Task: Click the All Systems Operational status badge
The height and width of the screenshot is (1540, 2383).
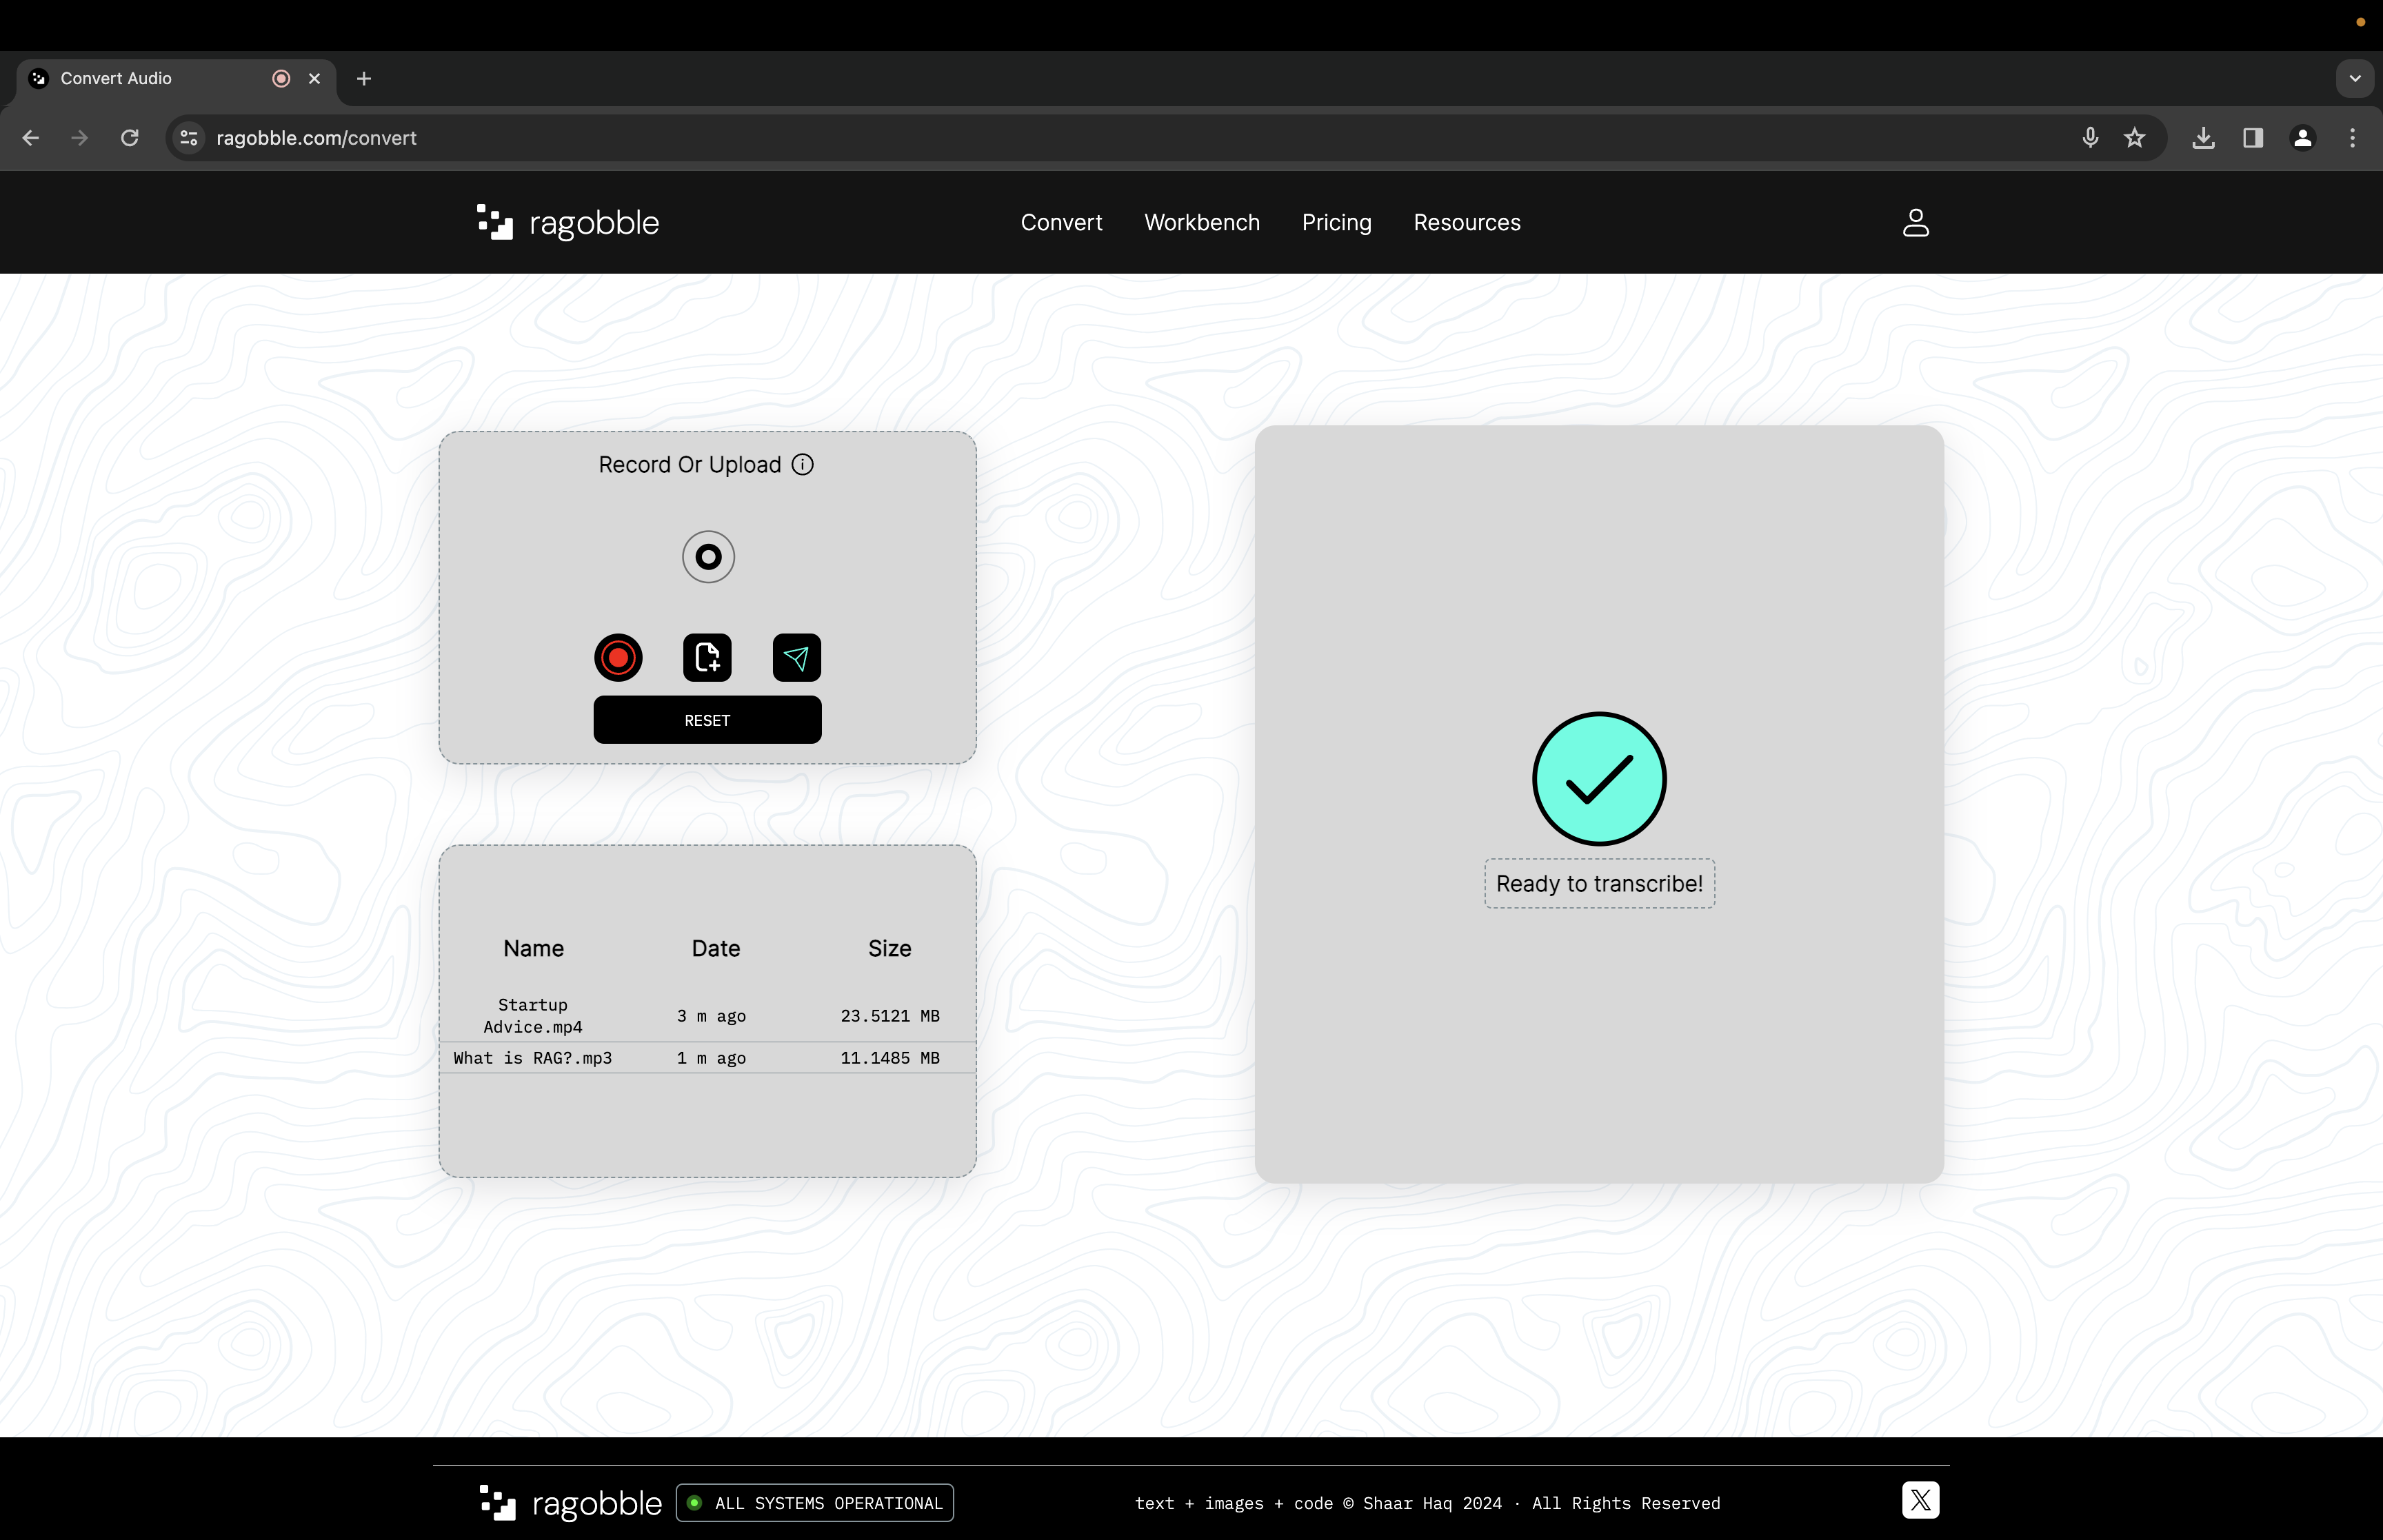Action: coord(815,1503)
